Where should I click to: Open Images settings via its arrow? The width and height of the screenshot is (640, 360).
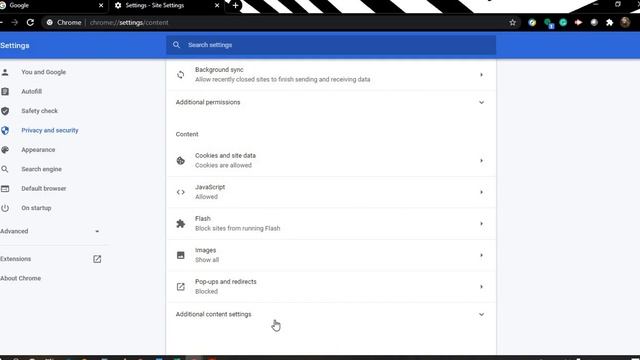pos(482,255)
